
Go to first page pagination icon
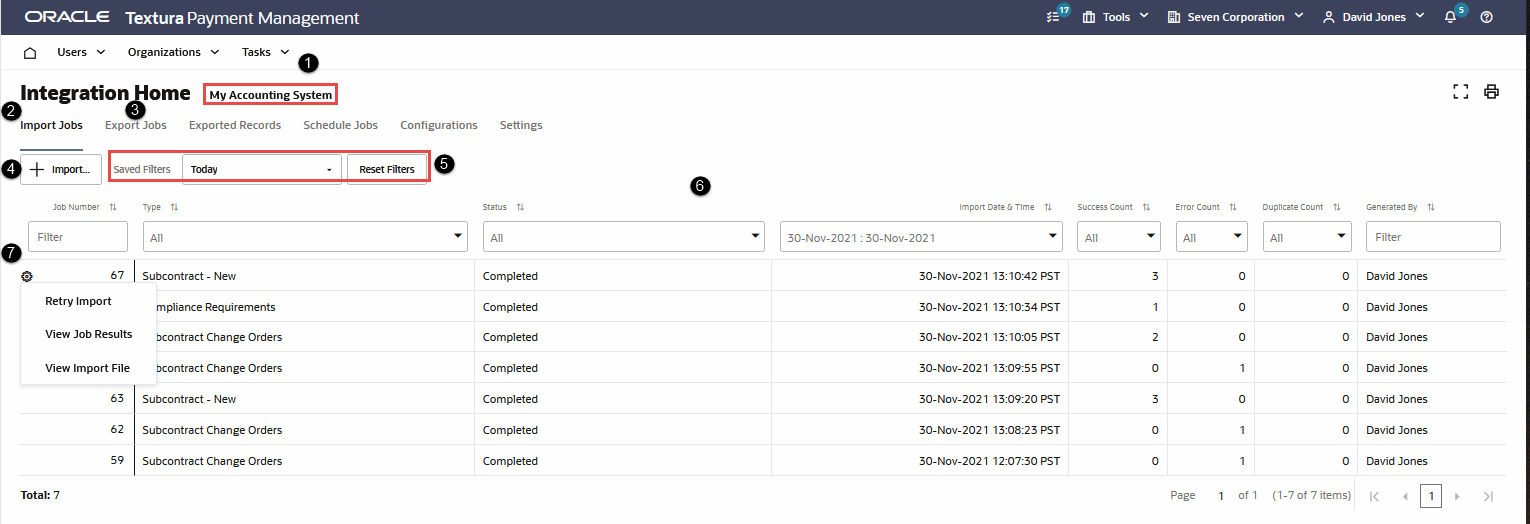tap(1374, 496)
